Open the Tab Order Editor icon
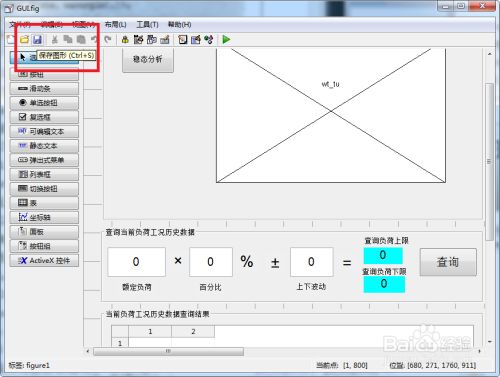Image resolution: width=500 pixels, height=377 pixels. tap(152, 40)
